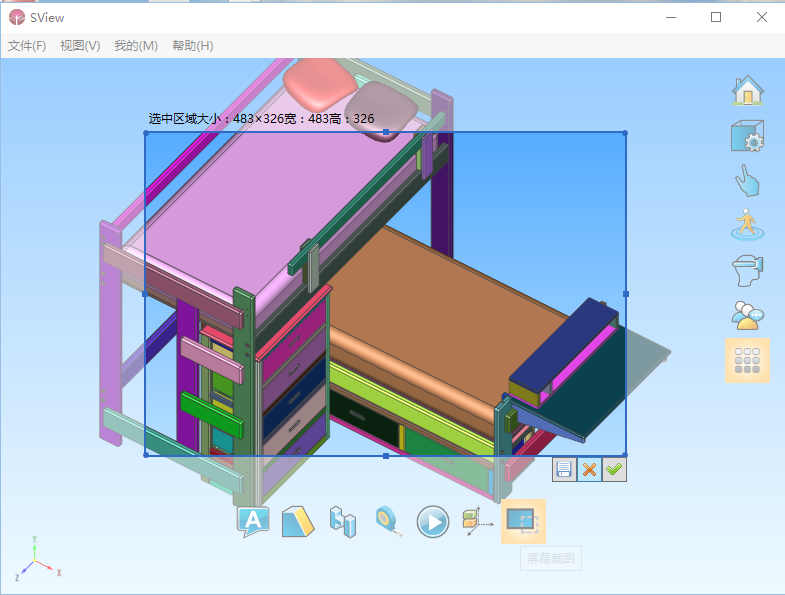Click the bottom-middle selection handle
The width and height of the screenshot is (785, 595).
(386, 456)
